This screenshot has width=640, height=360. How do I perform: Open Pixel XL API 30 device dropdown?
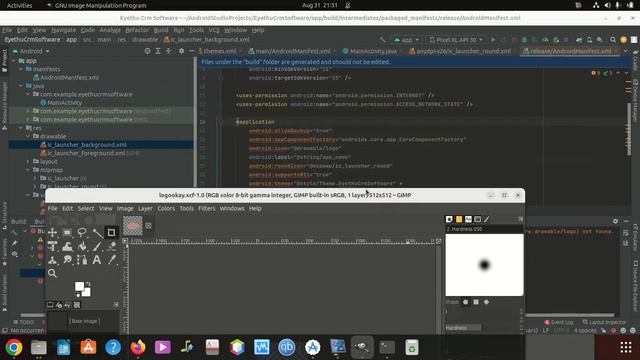456,40
